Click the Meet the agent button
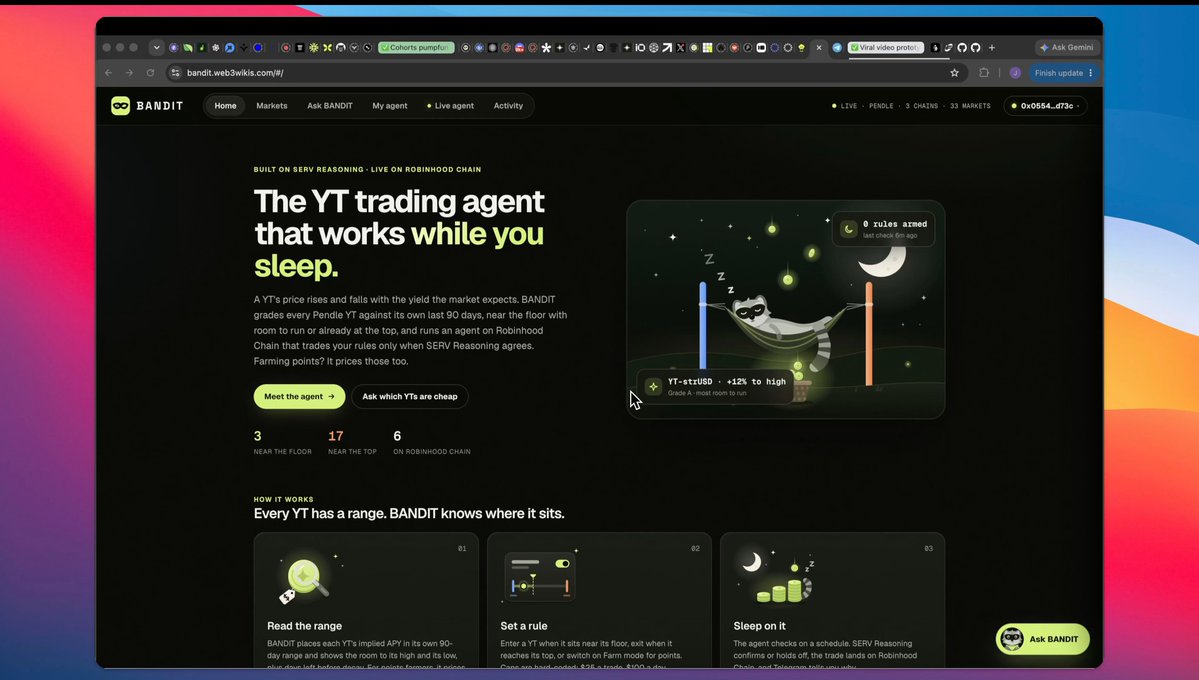This screenshot has width=1199, height=680. point(300,396)
